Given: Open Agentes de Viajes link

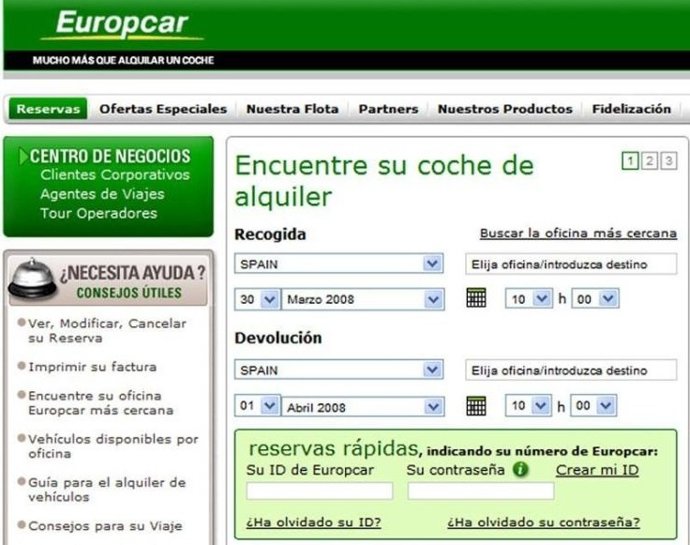Looking at the screenshot, I should [x=102, y=194].
